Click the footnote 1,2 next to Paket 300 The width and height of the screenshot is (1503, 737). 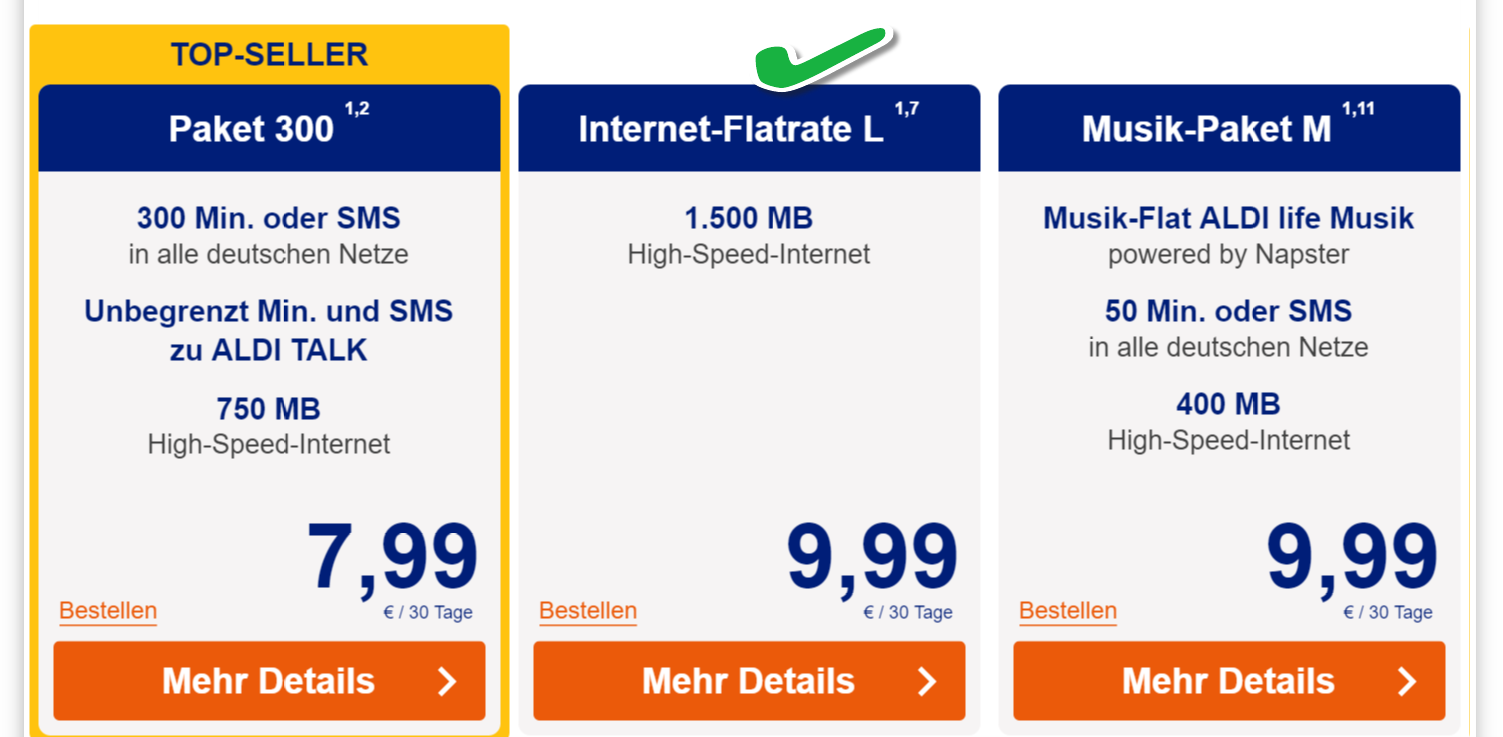click(x=357, y=109)
